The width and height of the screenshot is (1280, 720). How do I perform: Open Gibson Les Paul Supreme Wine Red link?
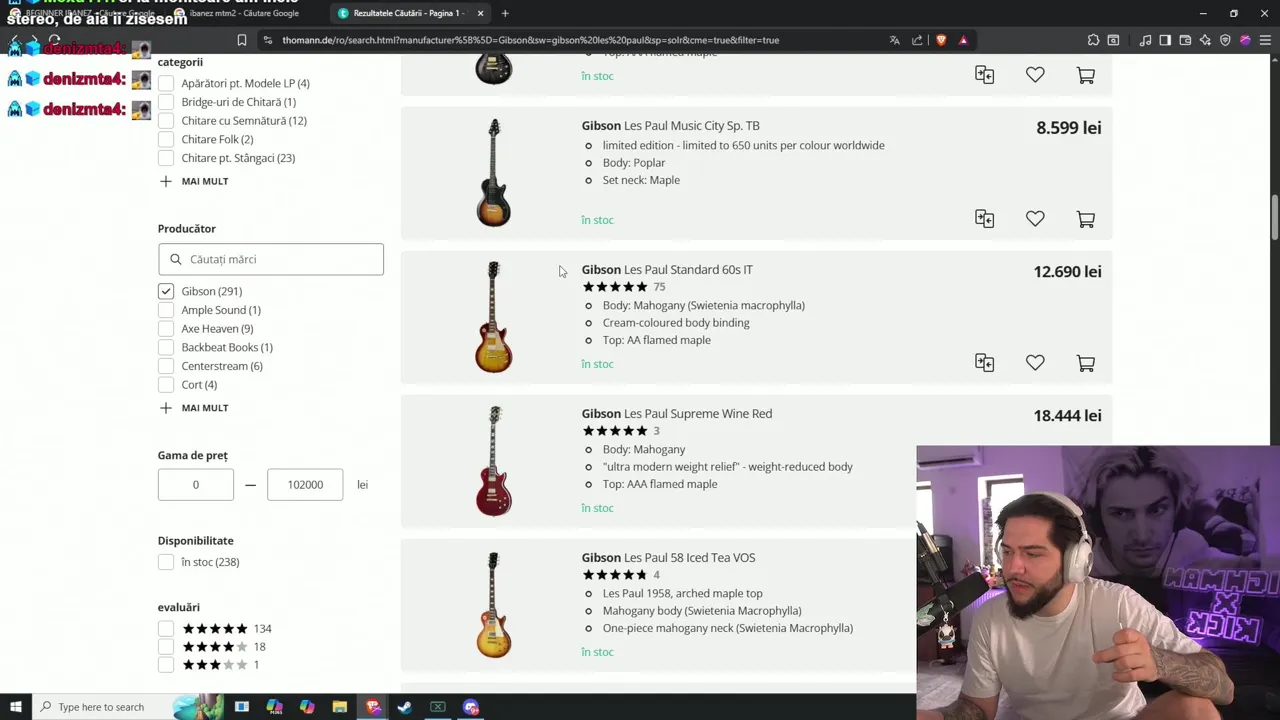tap(677, 414)
